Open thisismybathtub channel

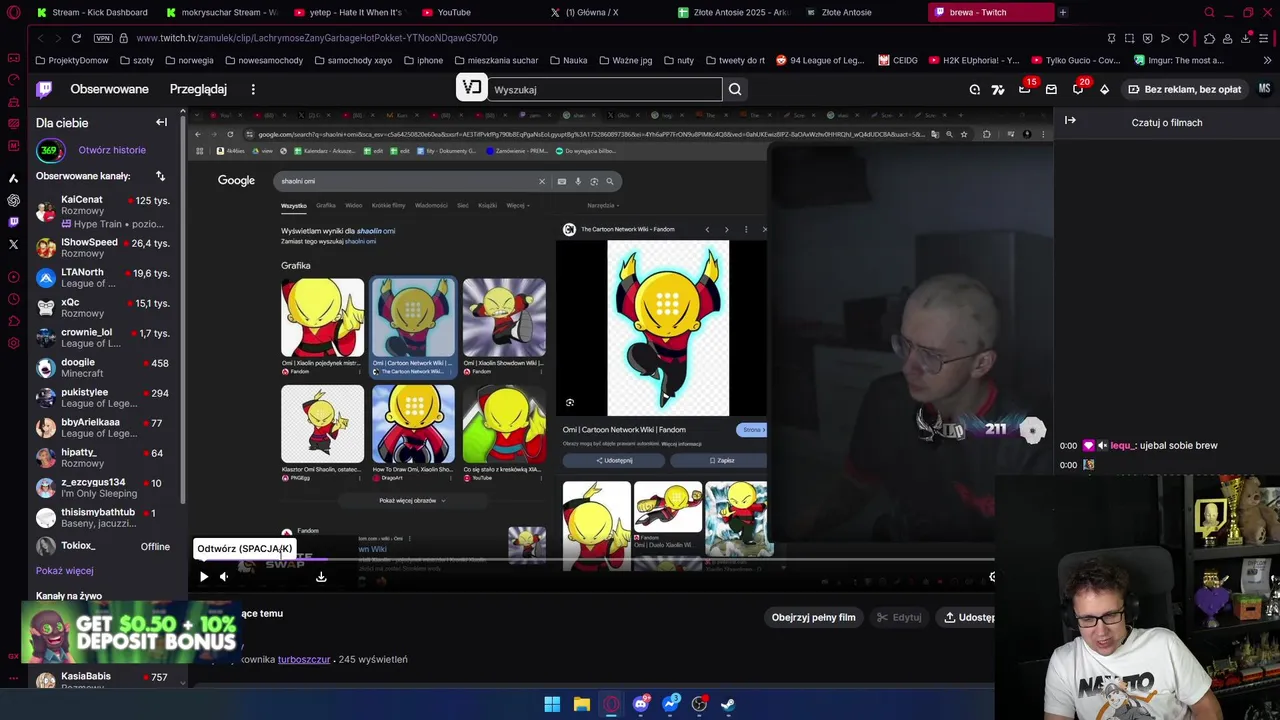click(103, 518)
